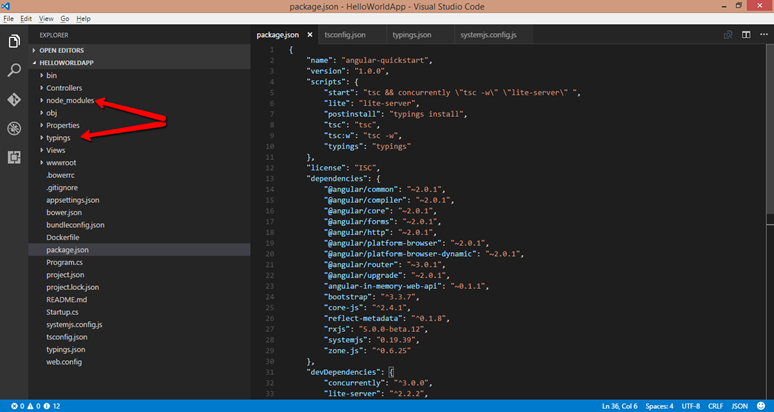Expand the obj folder
774x412 pixels.
coord(51,112)
